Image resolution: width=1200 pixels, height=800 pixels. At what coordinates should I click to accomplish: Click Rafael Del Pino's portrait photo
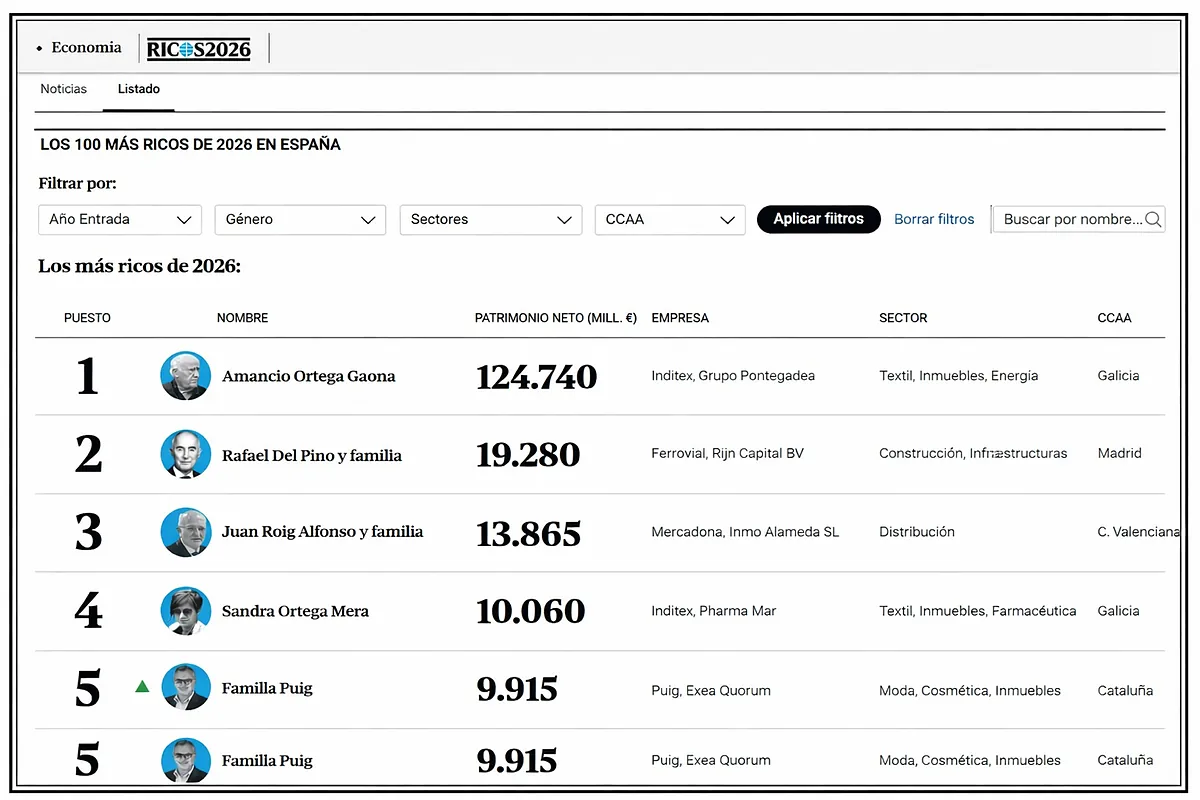tap(185, 454)
